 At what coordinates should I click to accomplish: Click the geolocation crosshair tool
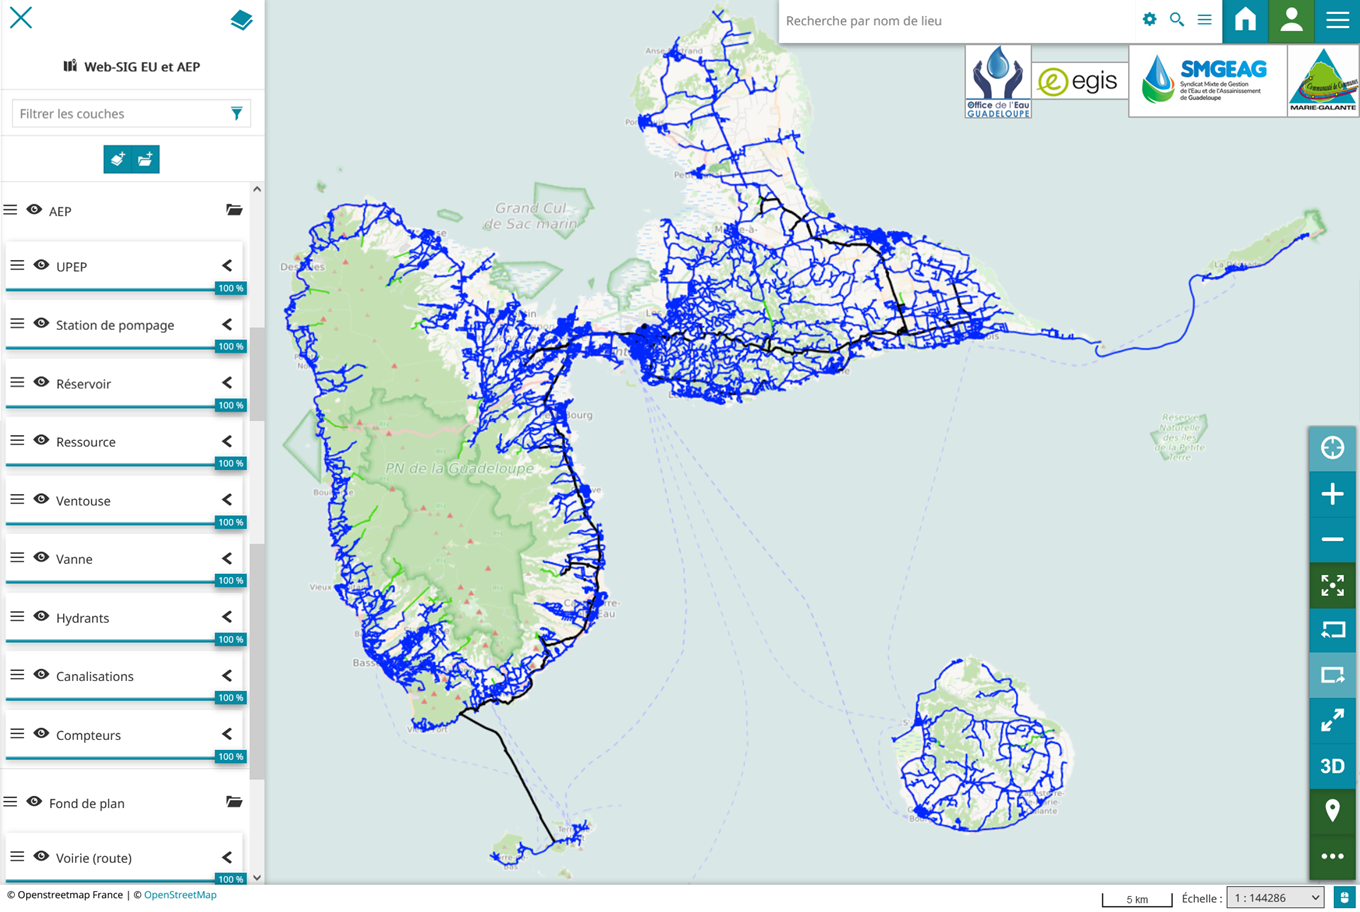(x=1332, y=448)
